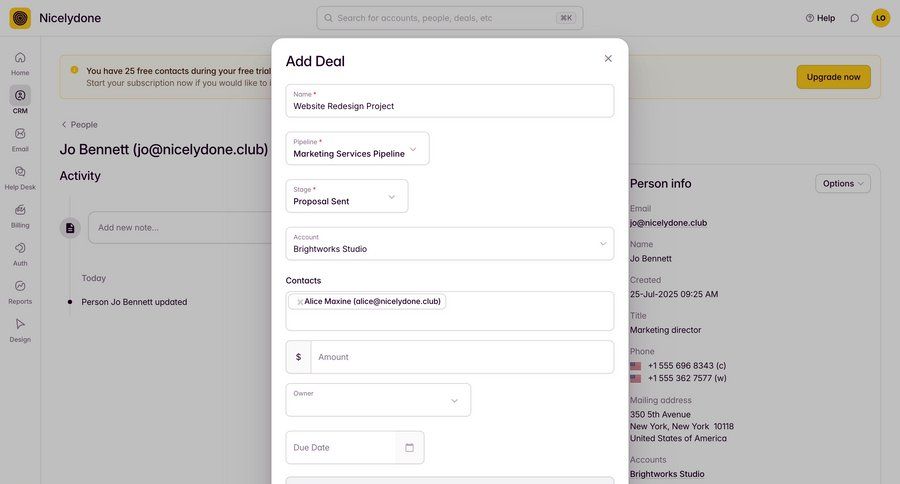Open the Email sidebar section
Screen dimensions: 900x484
[20, 140]
